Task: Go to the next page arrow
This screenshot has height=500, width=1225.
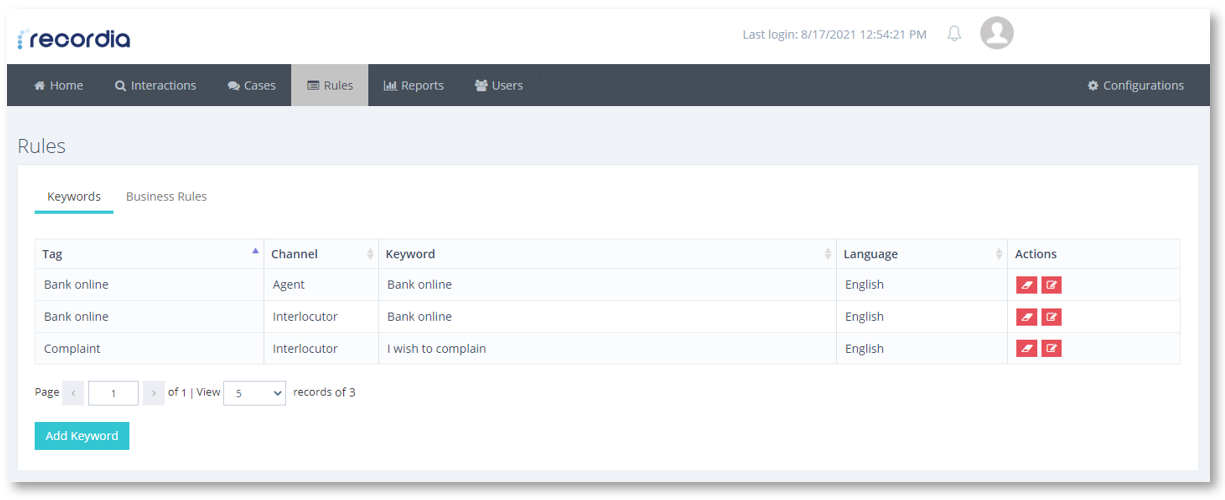Action: (153, 393)
